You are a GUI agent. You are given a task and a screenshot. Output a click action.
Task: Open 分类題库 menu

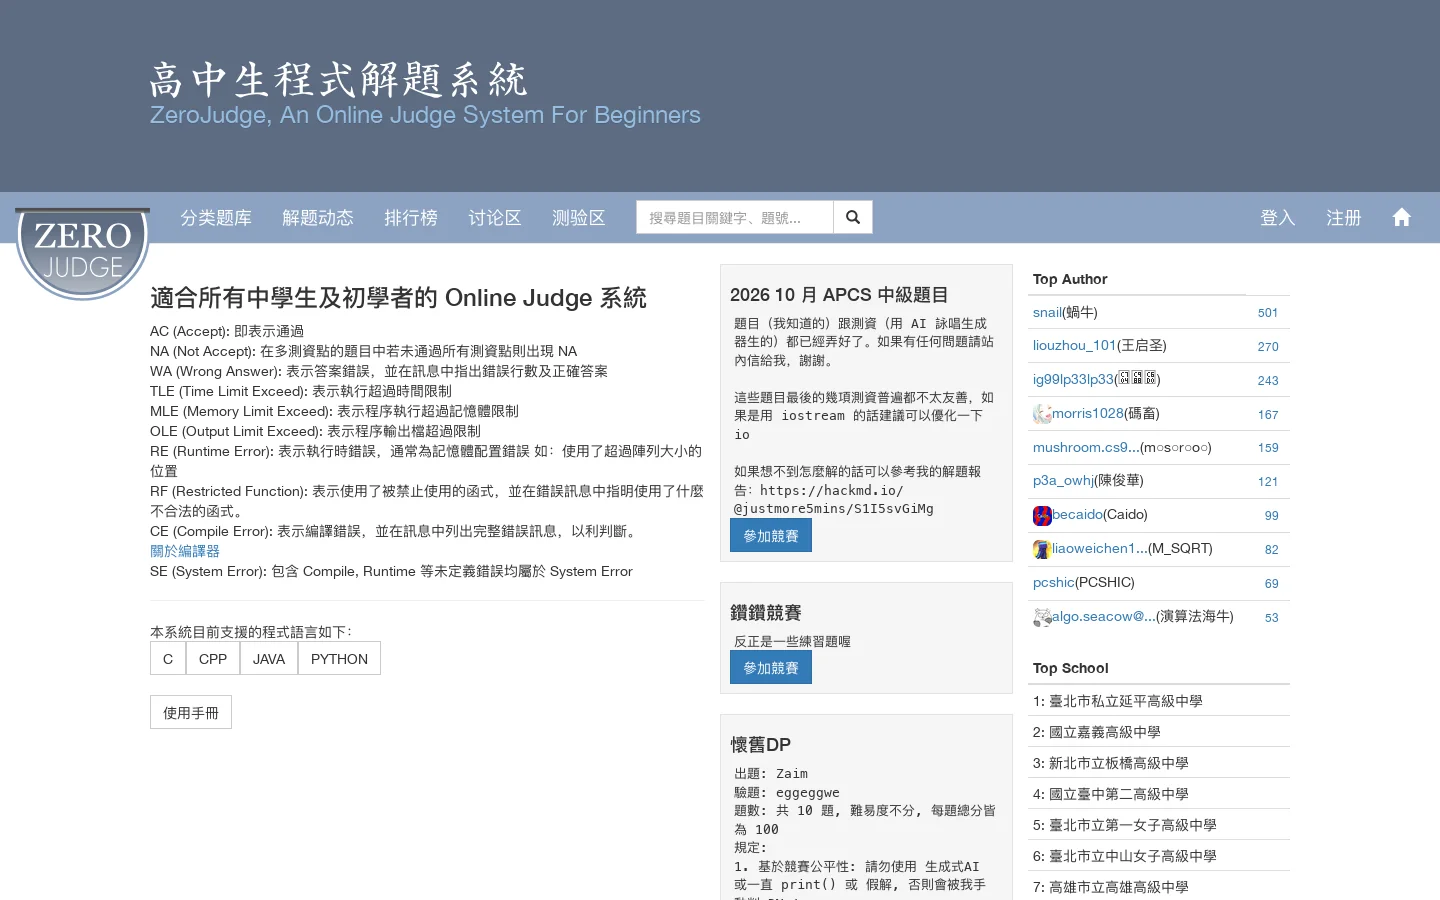pos(216,218)
